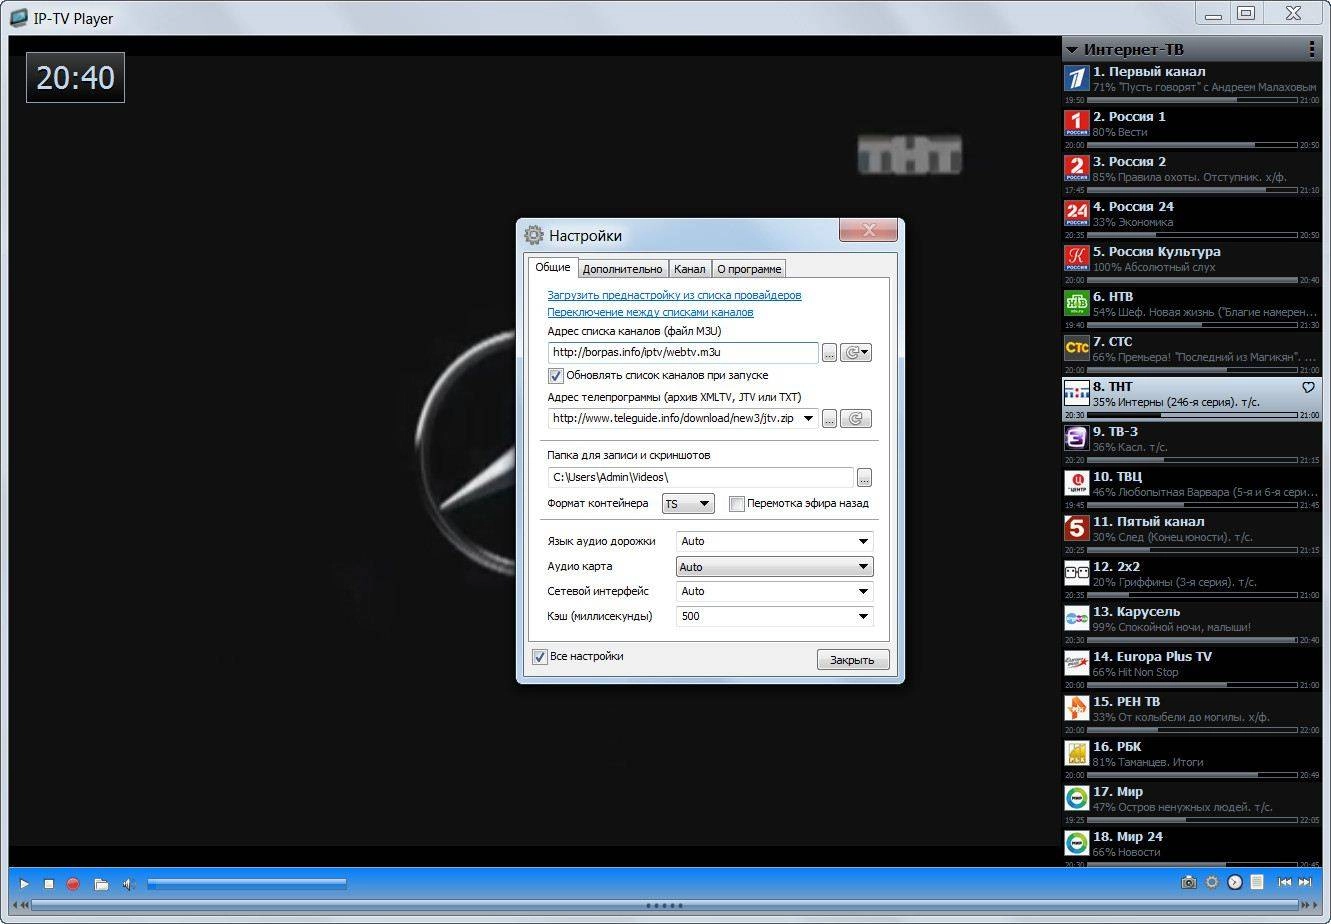1331x924 pixels.
Task: Select channel 12. 2x2
Action: (1192, 580)
